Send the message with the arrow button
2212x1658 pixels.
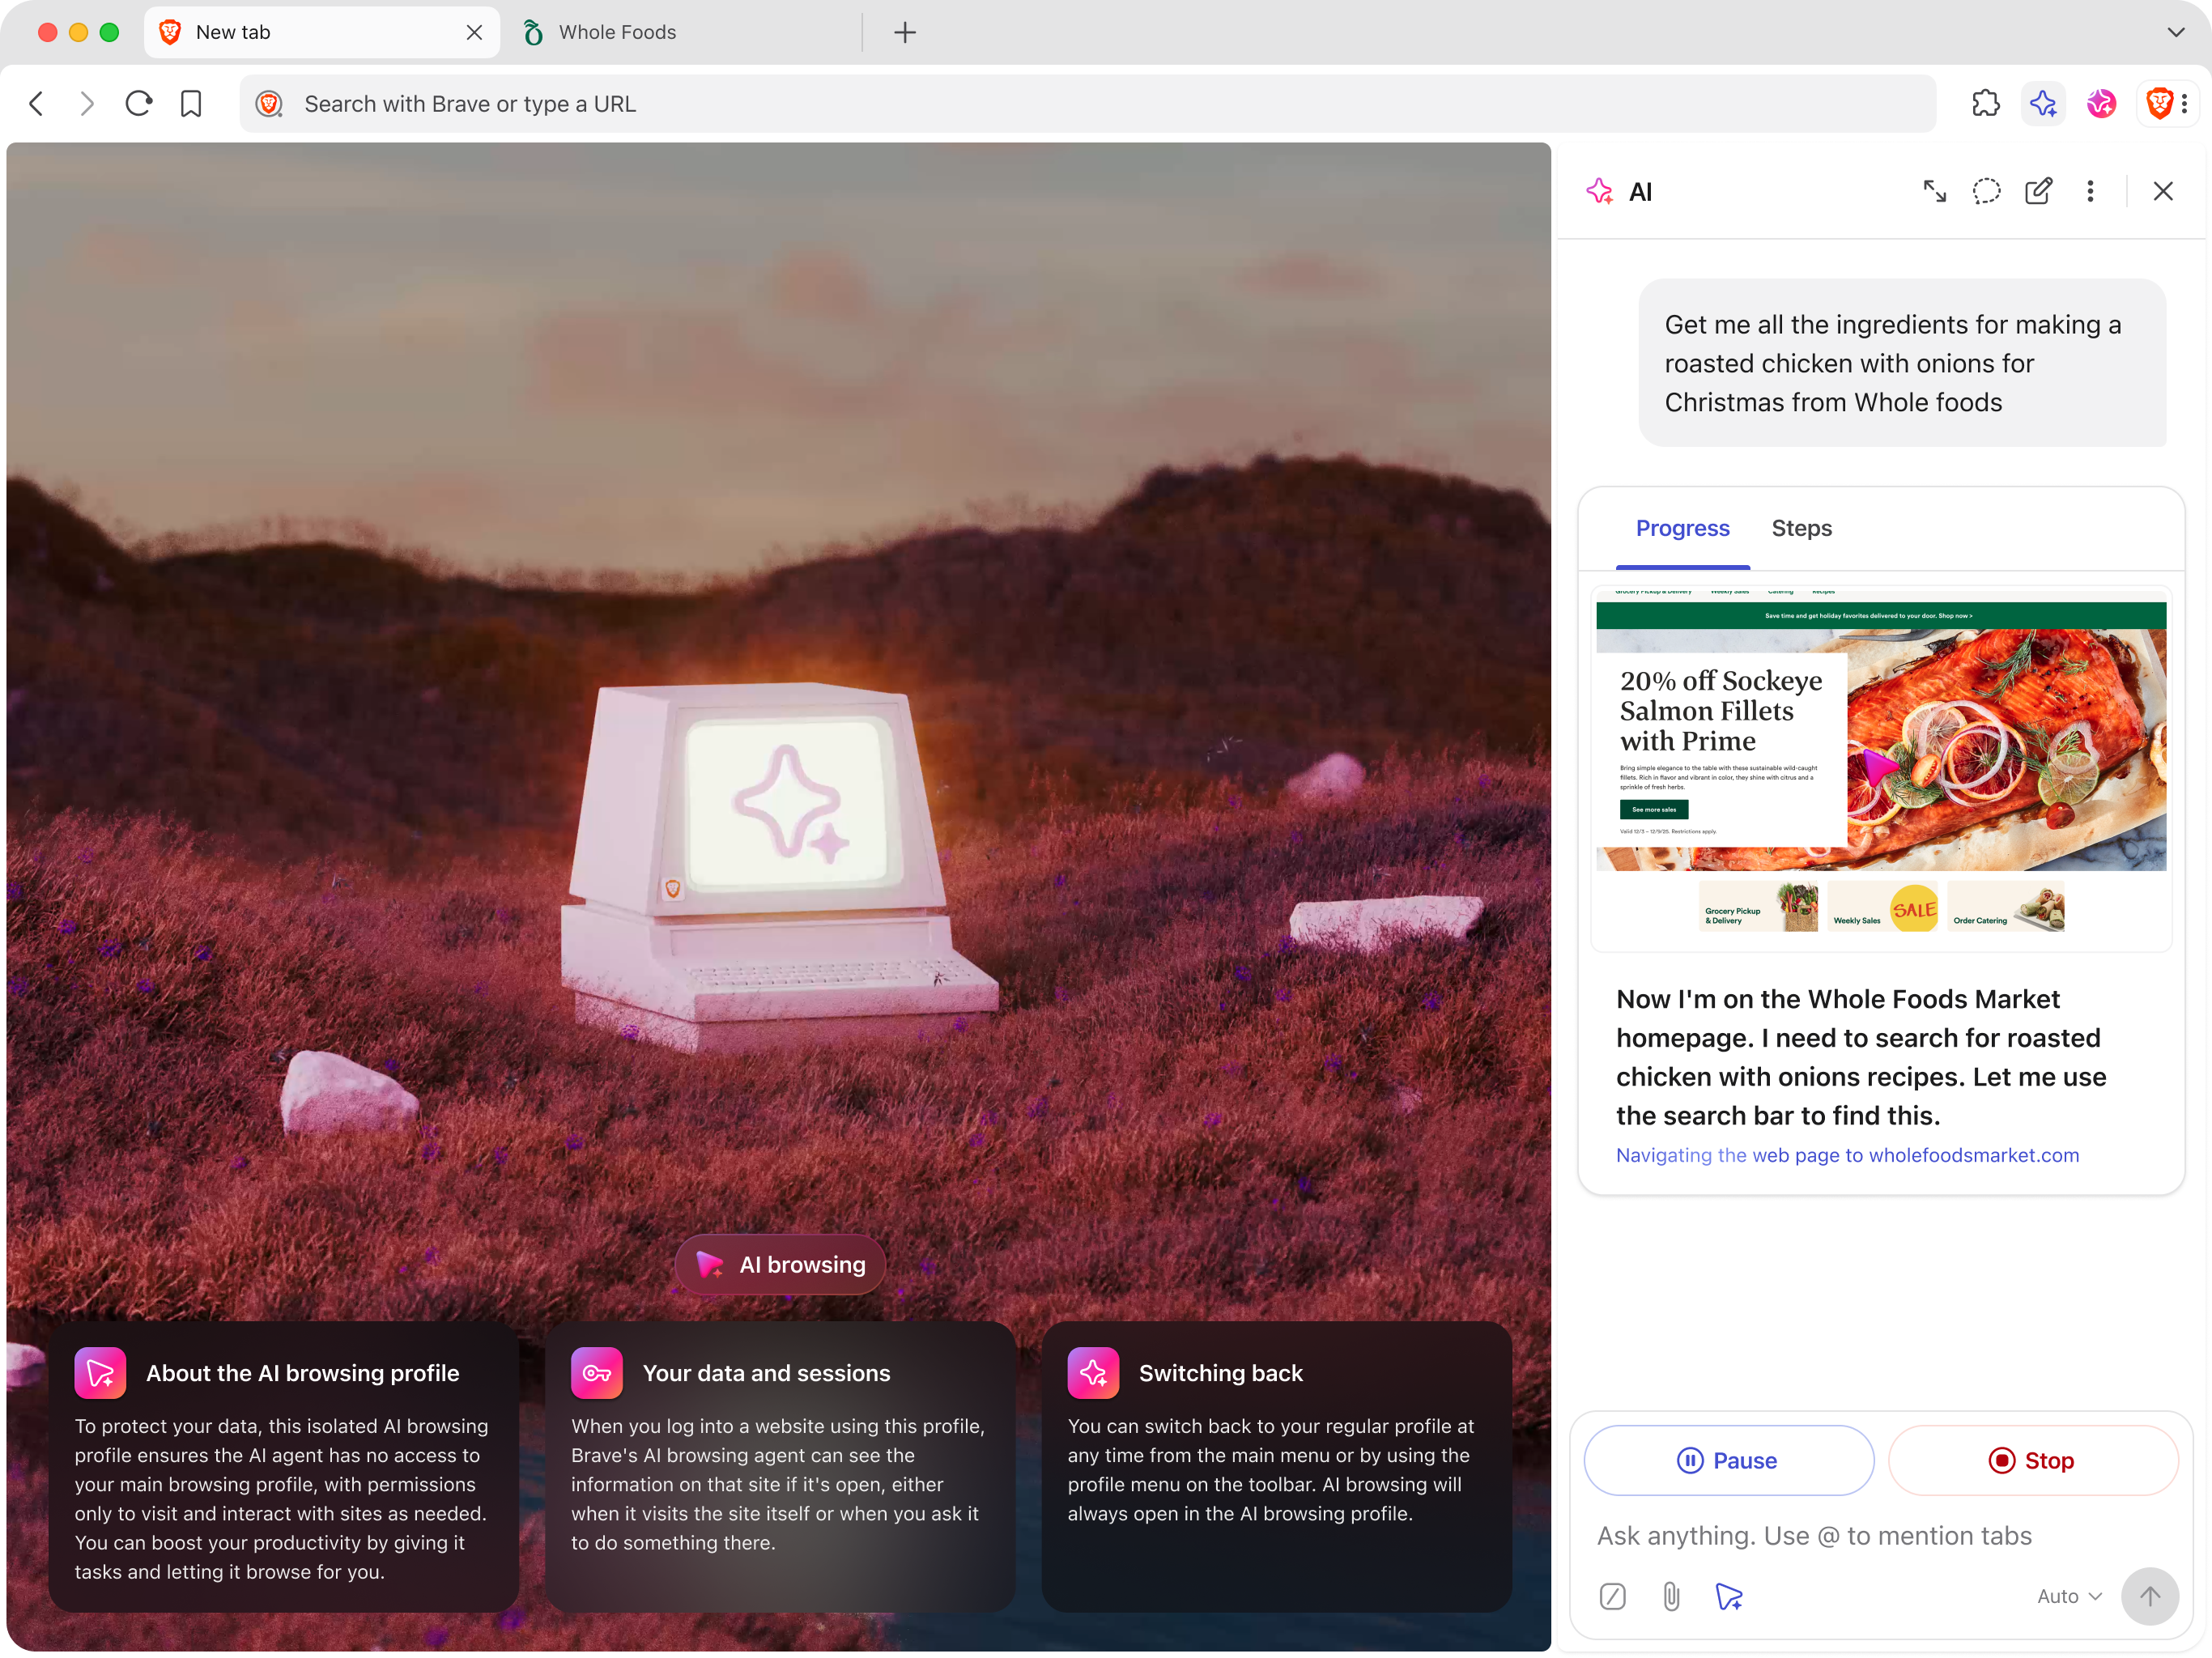2149,1596
